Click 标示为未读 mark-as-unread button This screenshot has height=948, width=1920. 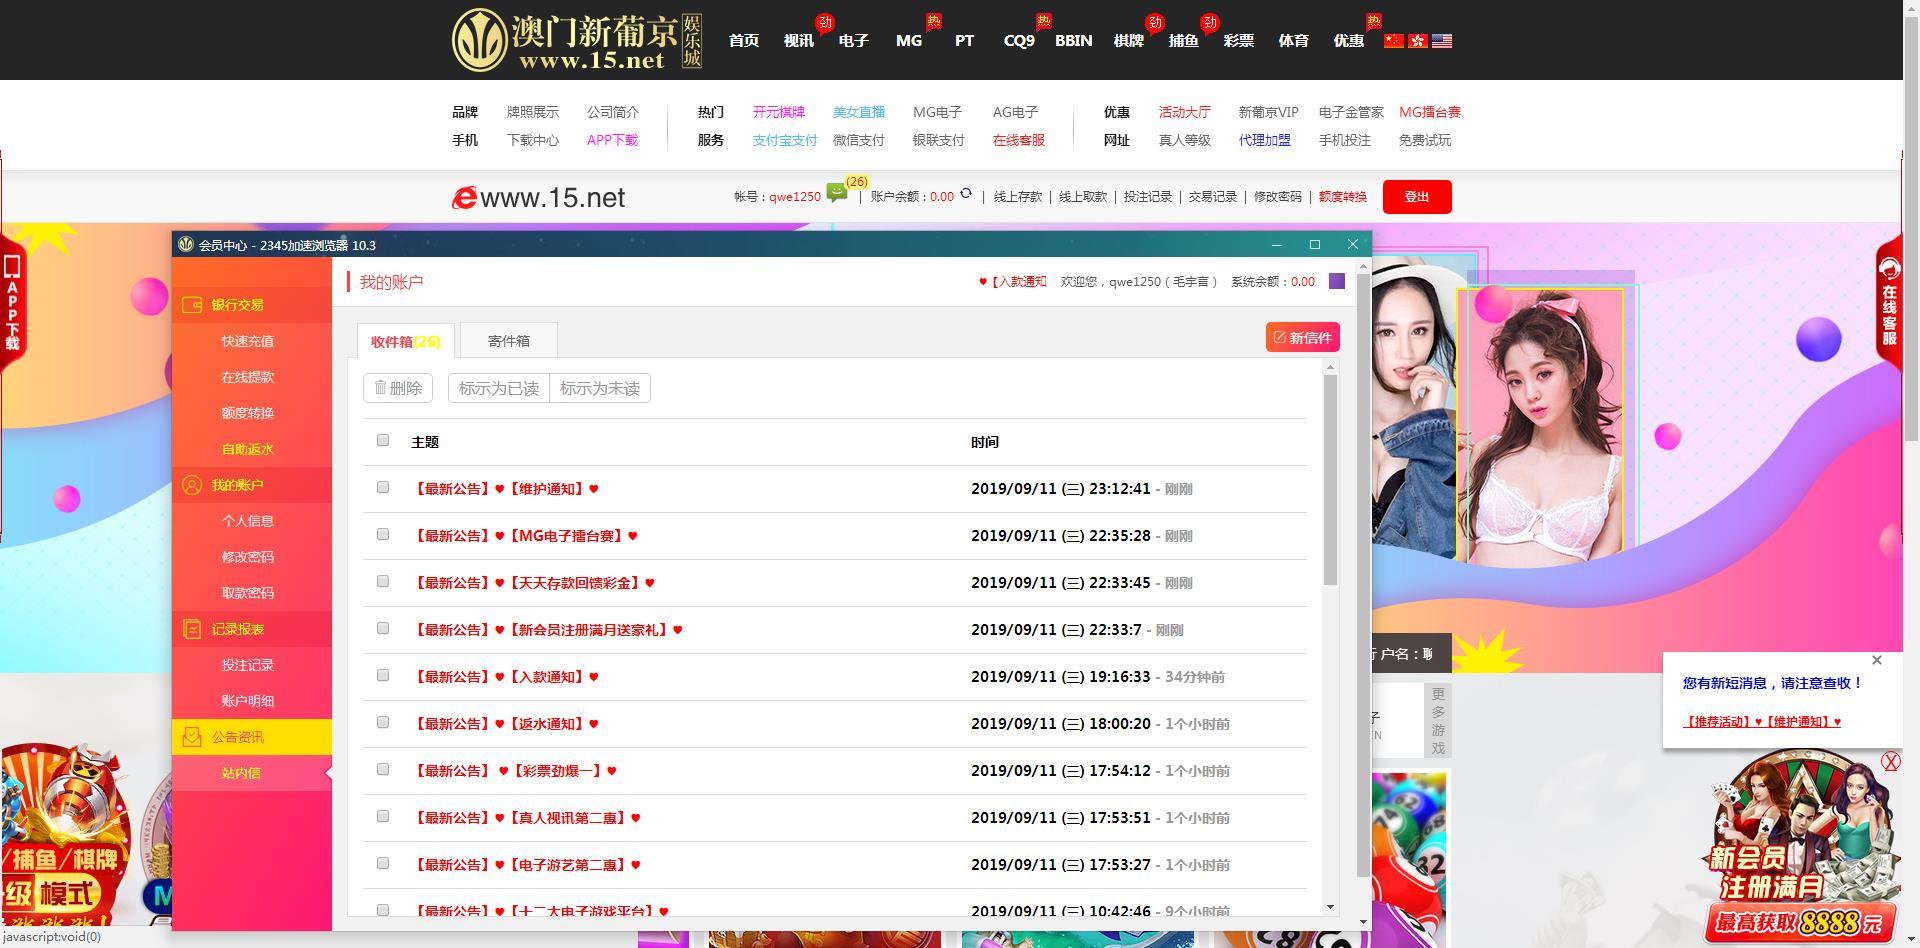(600, 388)
